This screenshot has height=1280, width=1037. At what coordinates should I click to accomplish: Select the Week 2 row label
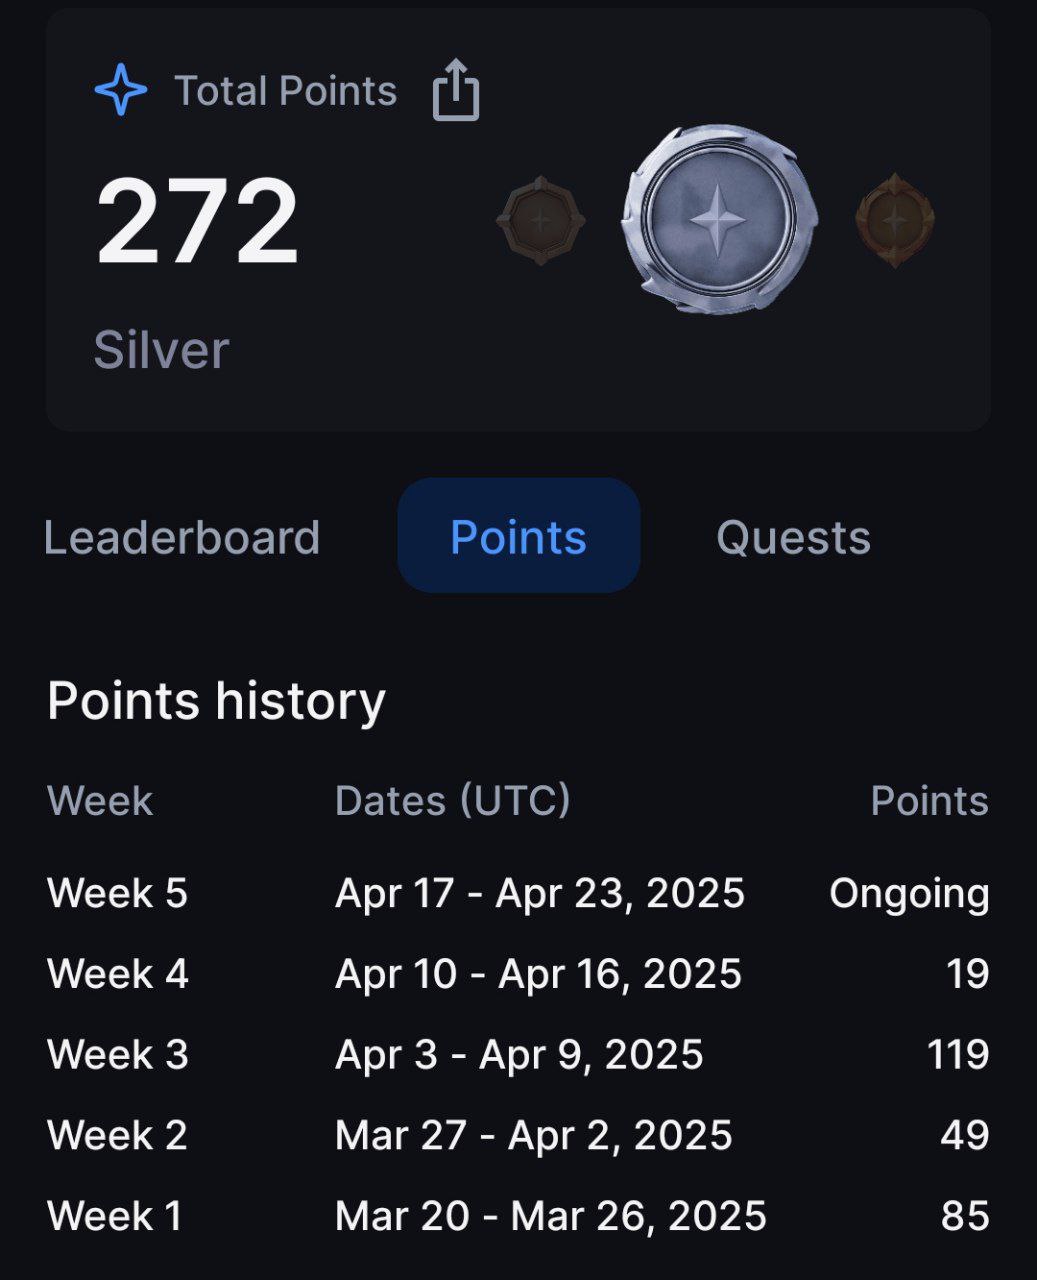[x=118, y=1135]
